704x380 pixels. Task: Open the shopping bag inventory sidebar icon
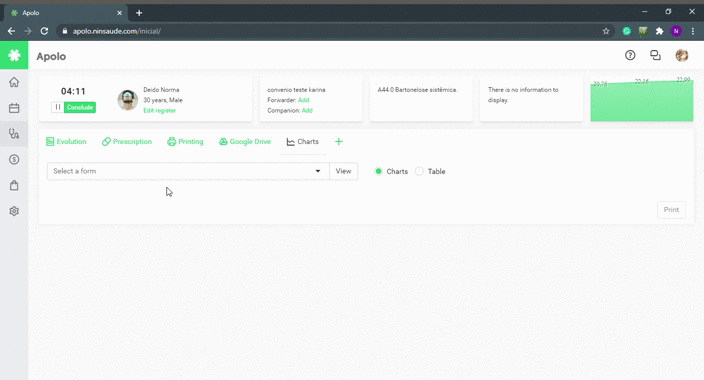tap(14, 185)
